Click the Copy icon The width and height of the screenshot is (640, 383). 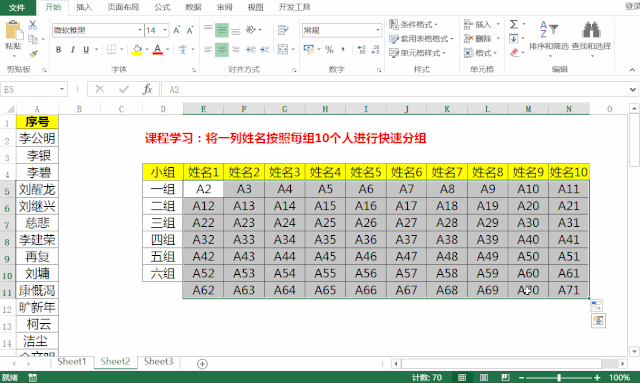[33, 40]
